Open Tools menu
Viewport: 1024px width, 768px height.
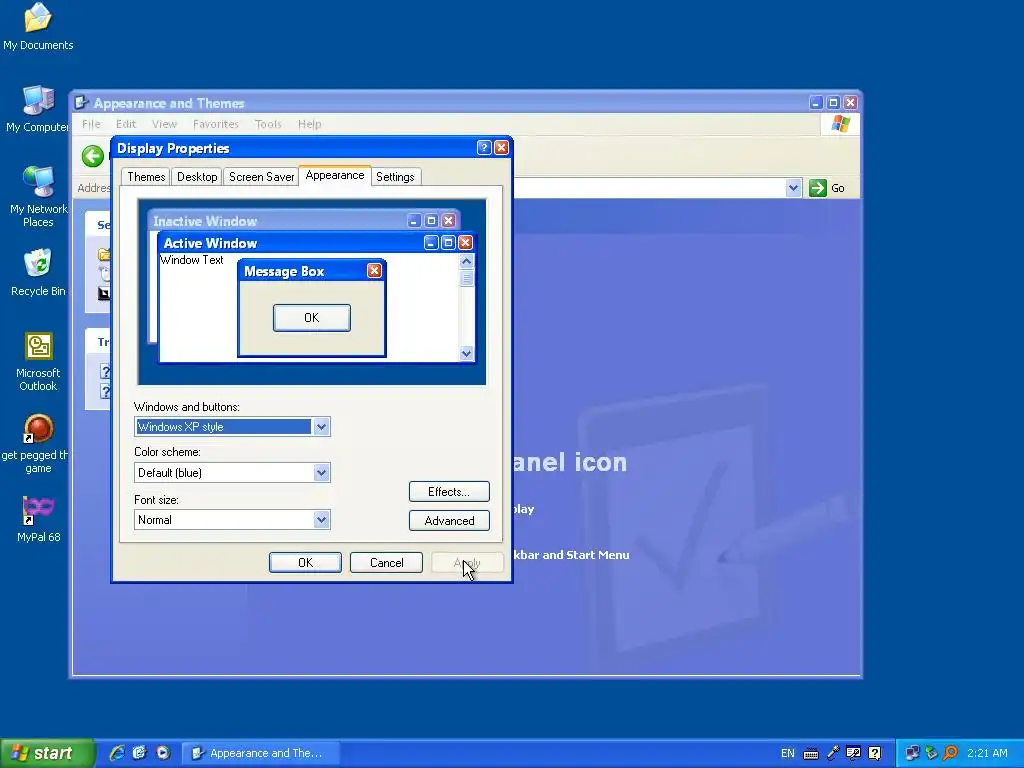pos(268,124)
